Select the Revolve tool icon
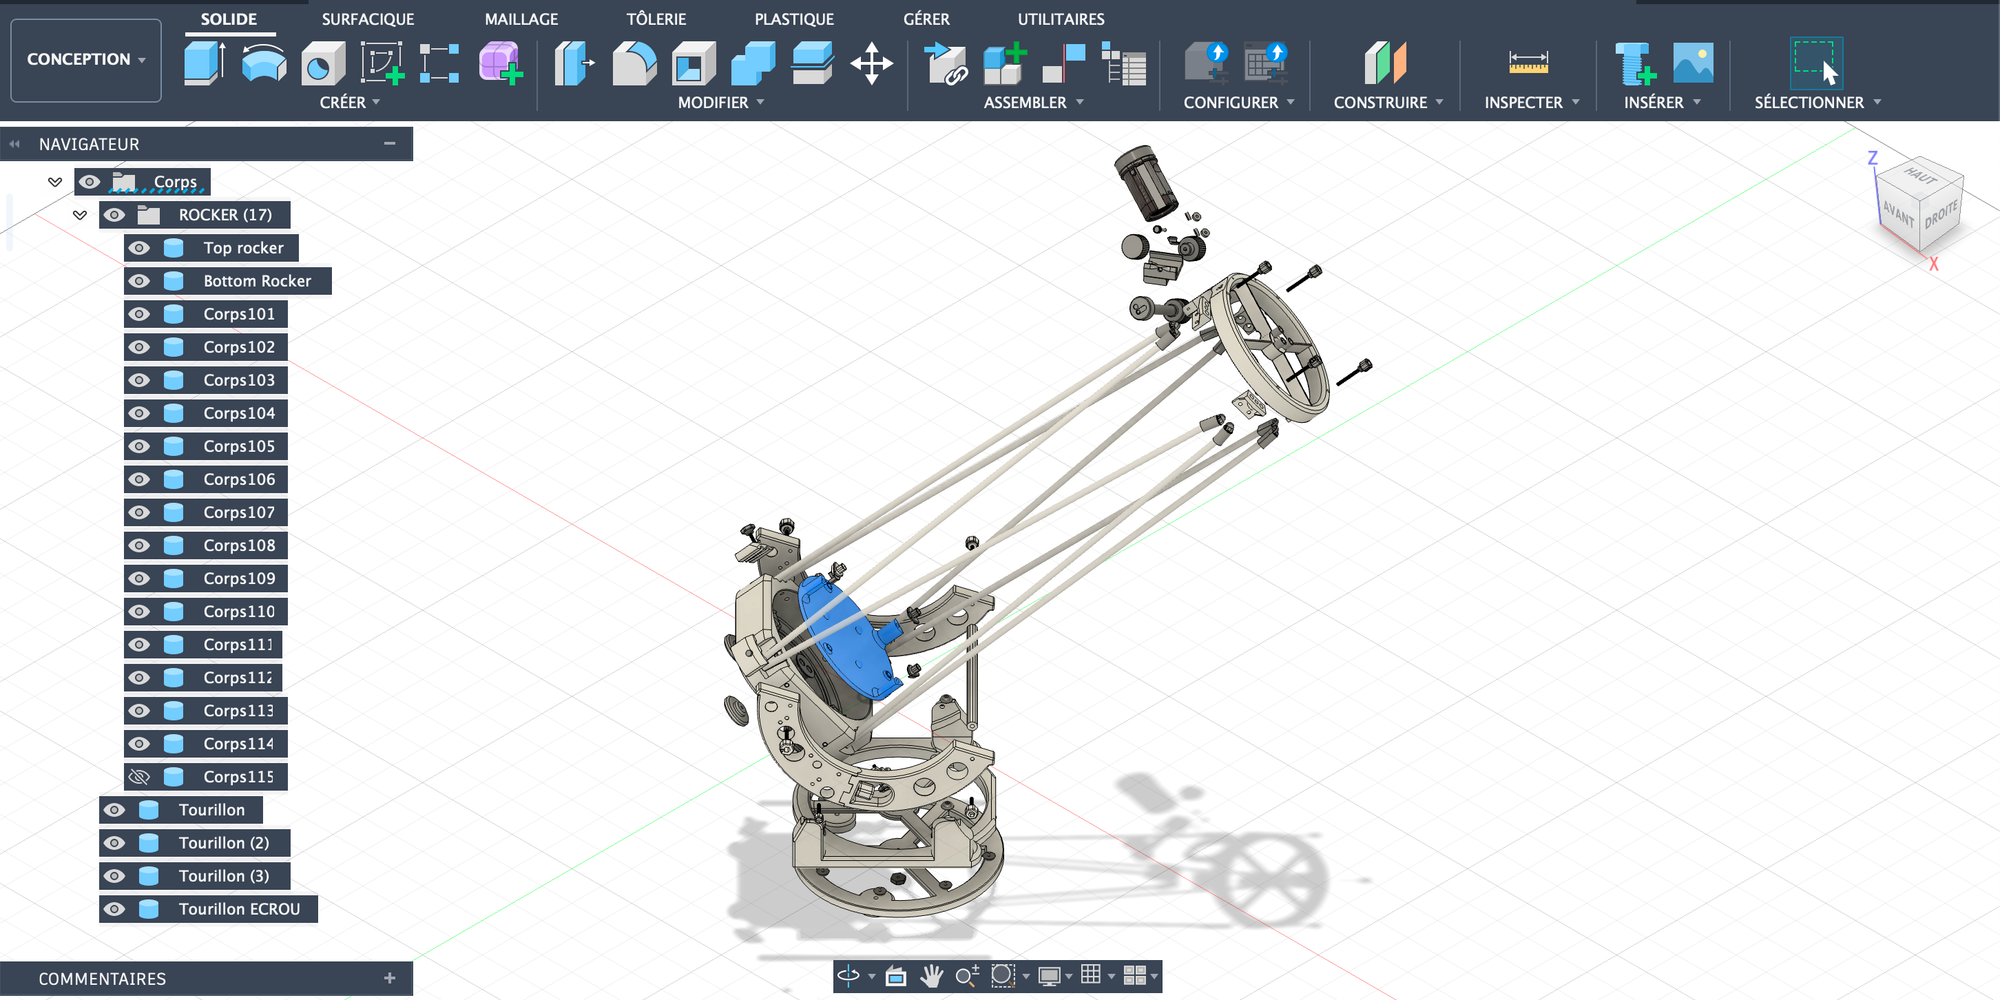This screenshot has height=1000, width=2000. (x=264, y=63)
